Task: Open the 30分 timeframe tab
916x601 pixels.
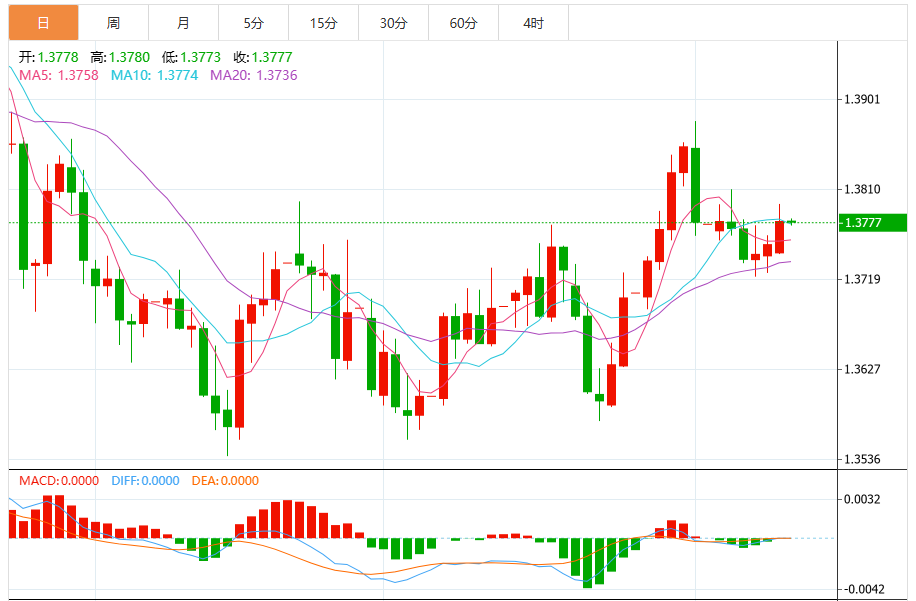Action: coord(393,23)
